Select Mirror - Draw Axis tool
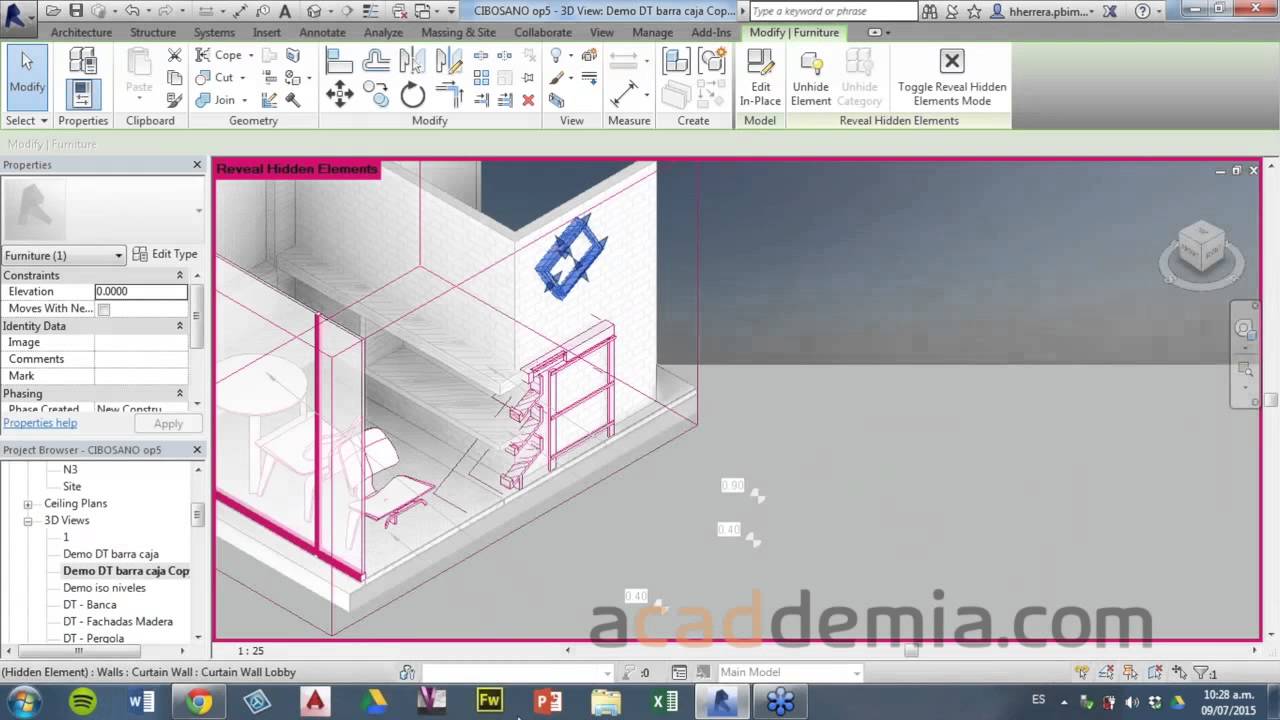This screenshot has height=720, width=1280. pyautogui.click(x=449, y=62)
